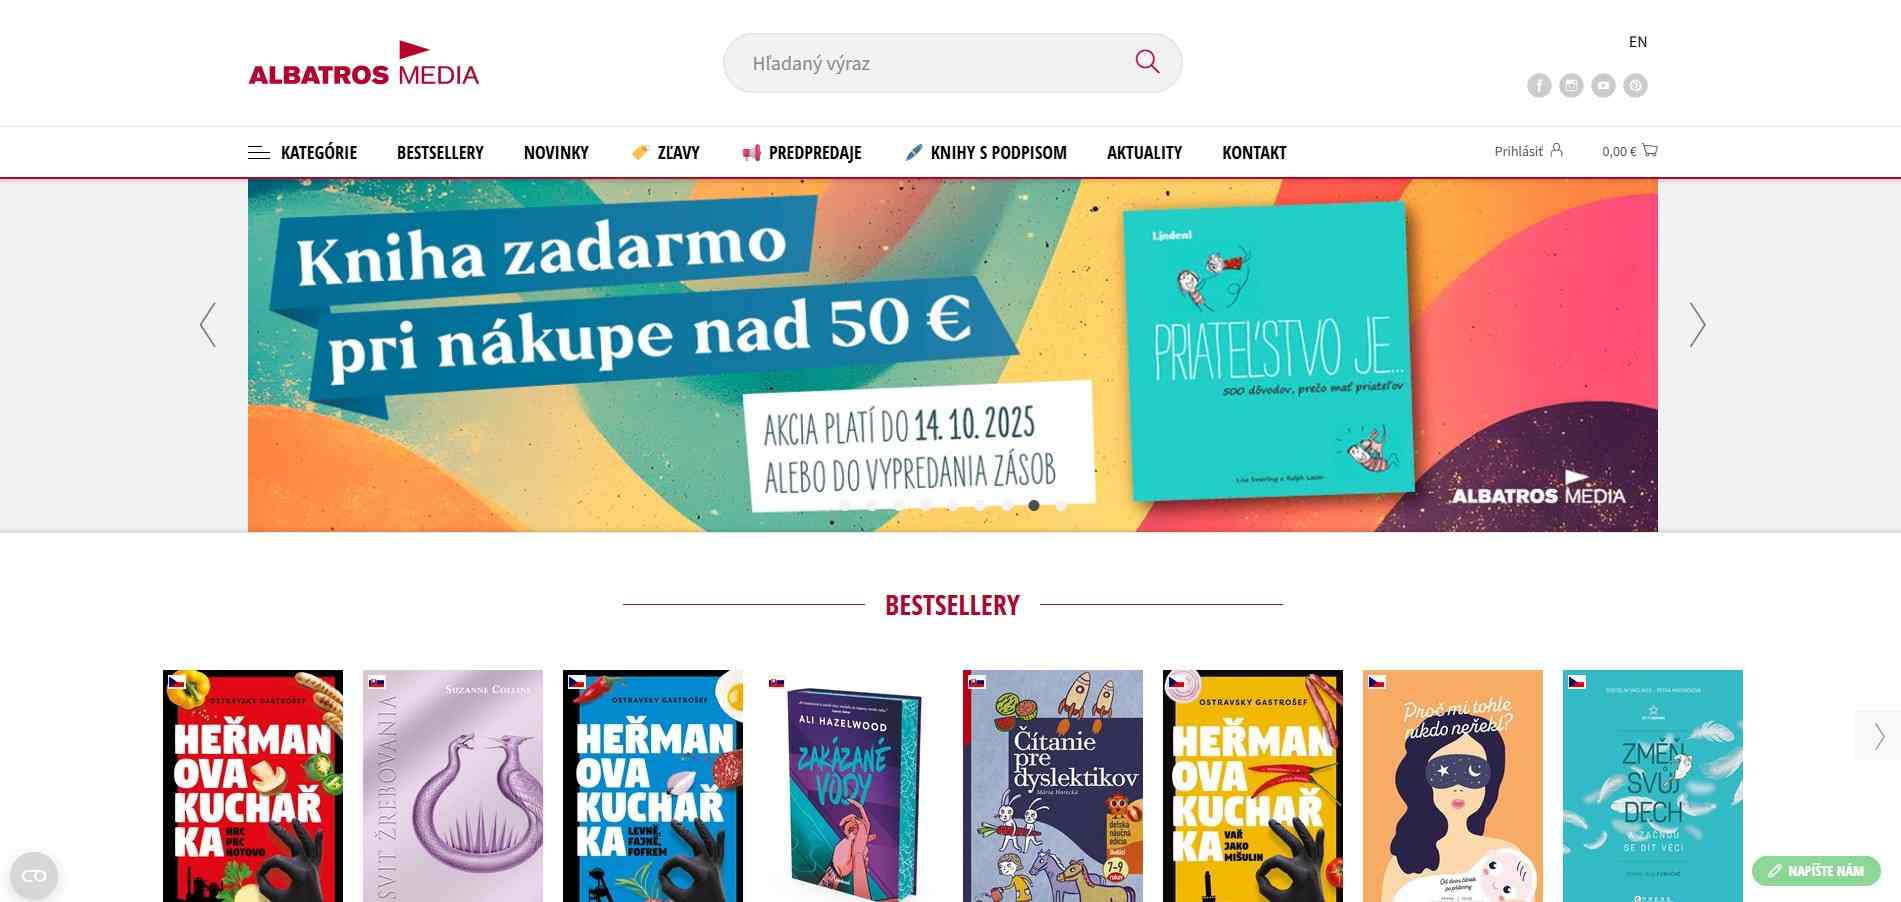
Task: Click the Albatros Media logo
Action: tap(364, 63)
